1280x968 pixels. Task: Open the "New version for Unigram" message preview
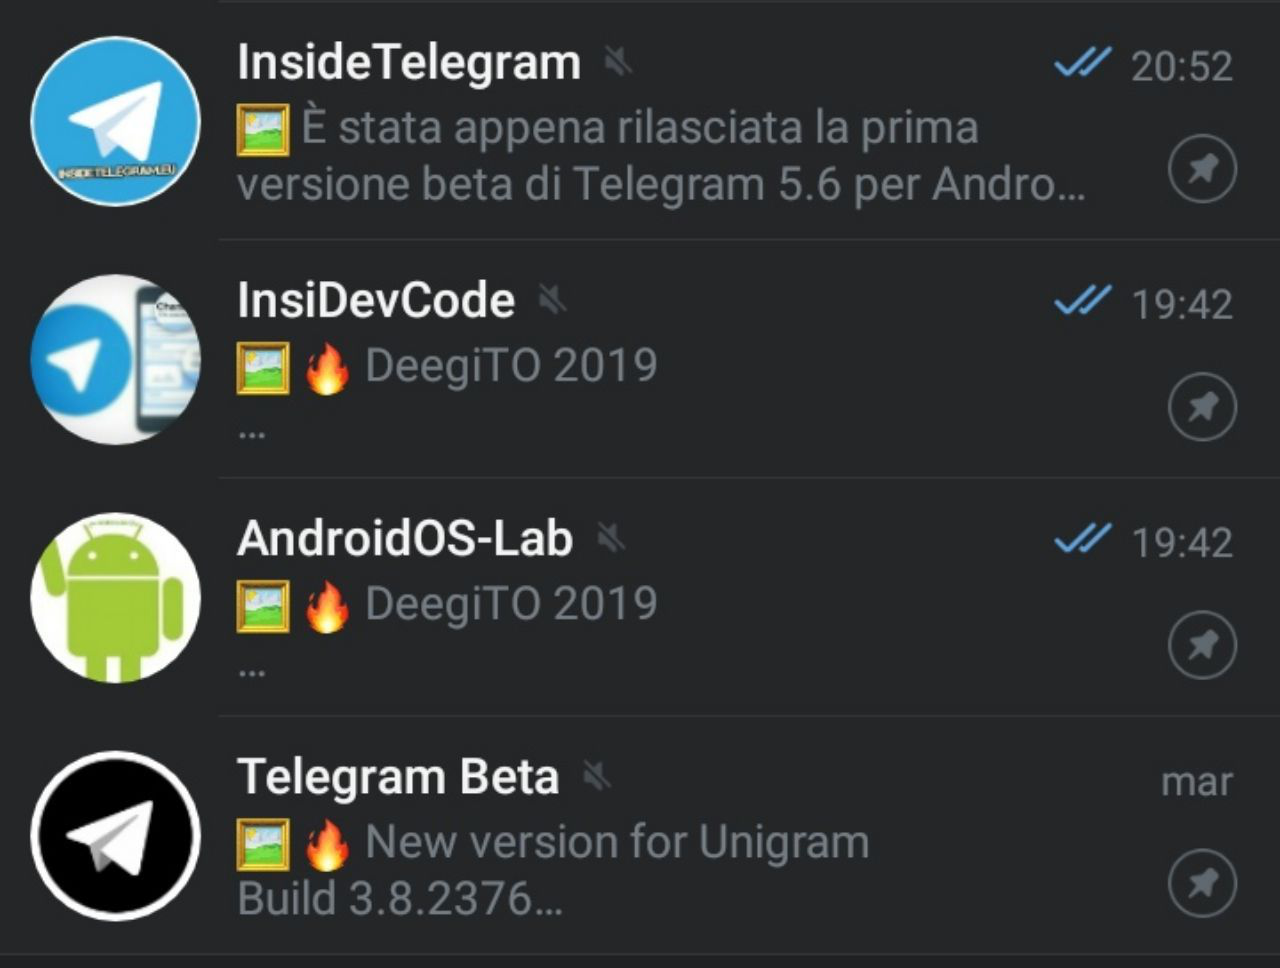616,843
